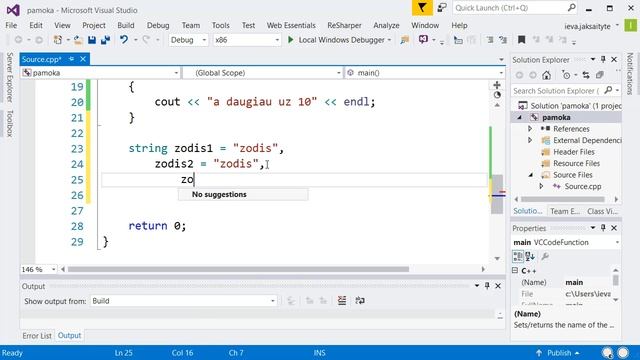Click Solution Explorer Home icon
This screenshot has width=640, height=360.
[x=547, y=75]
